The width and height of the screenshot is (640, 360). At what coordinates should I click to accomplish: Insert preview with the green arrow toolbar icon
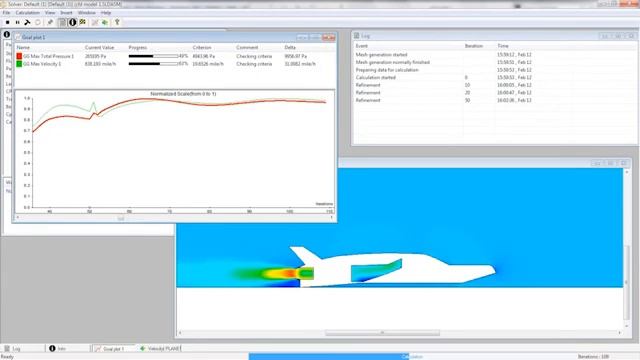(x=105, y=22)
